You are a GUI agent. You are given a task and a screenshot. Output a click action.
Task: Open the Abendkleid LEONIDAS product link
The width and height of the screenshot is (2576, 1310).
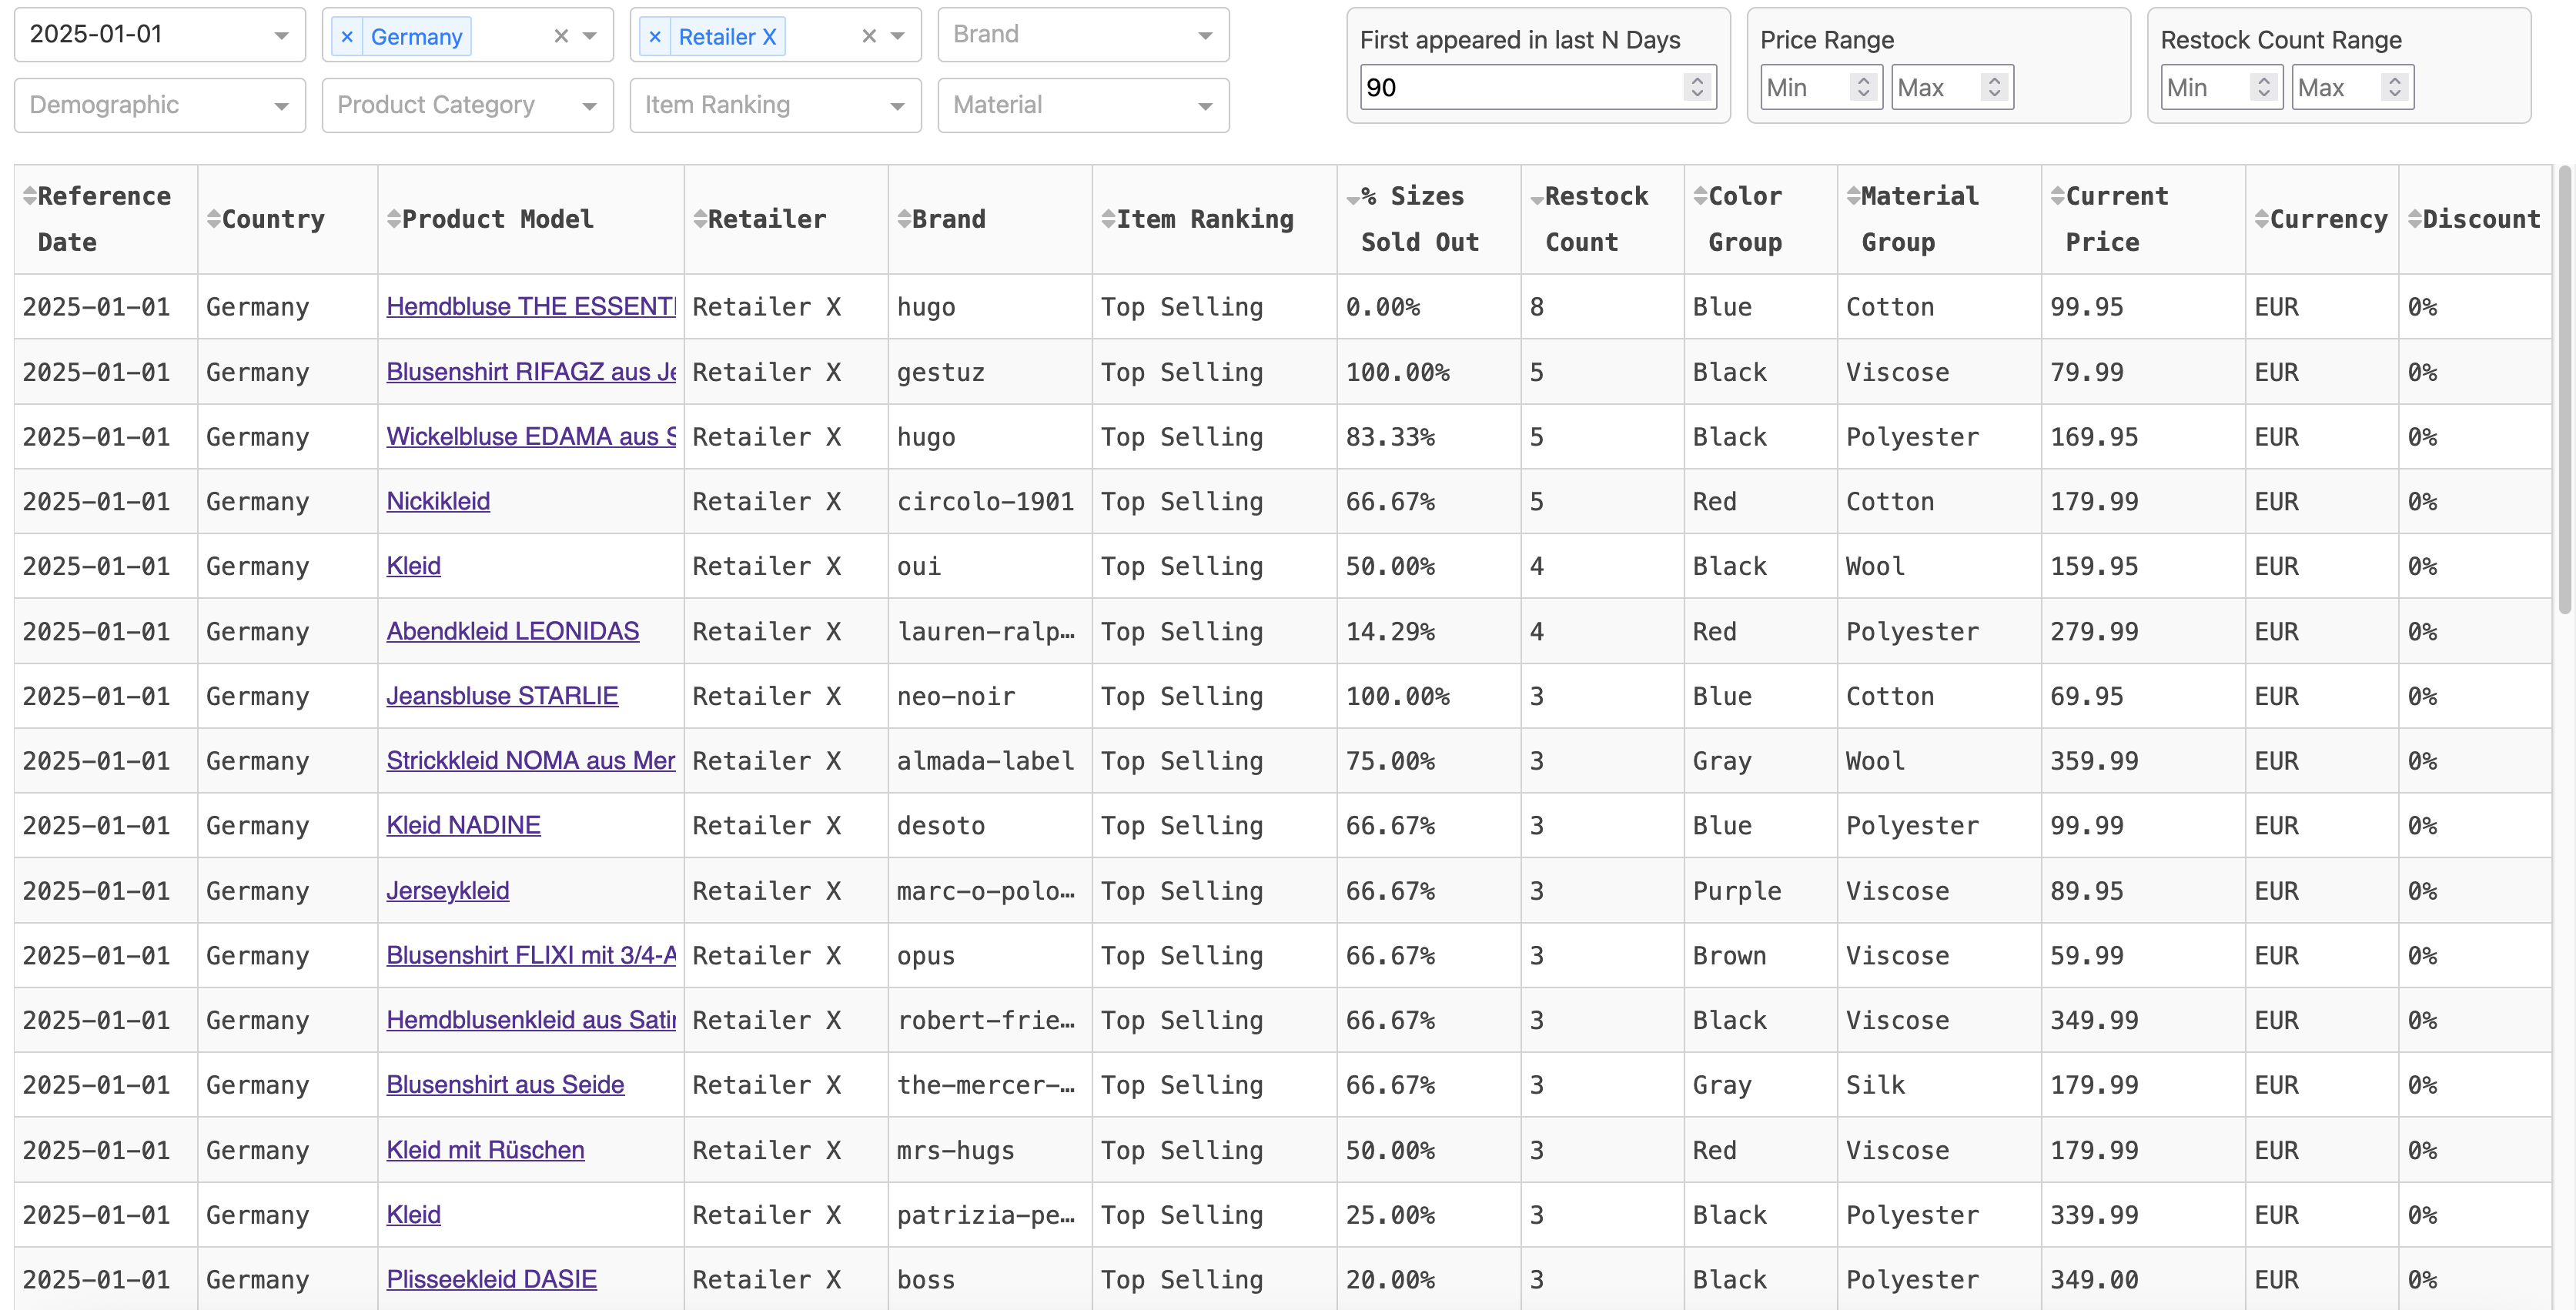[513, 631]
